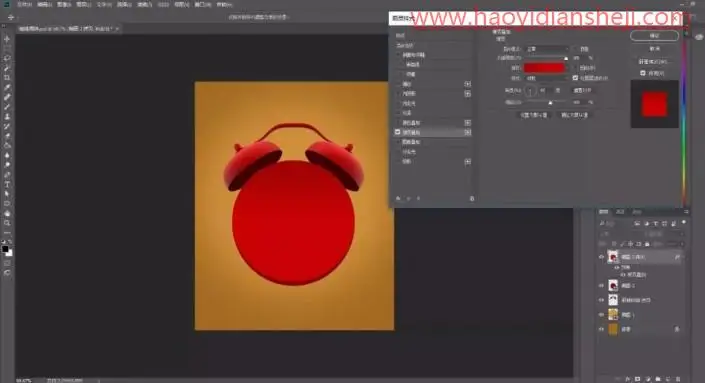Enable the Bevel & Emboss checkbox
Screen dimensions: 705x383
click(x=397, y=55)
